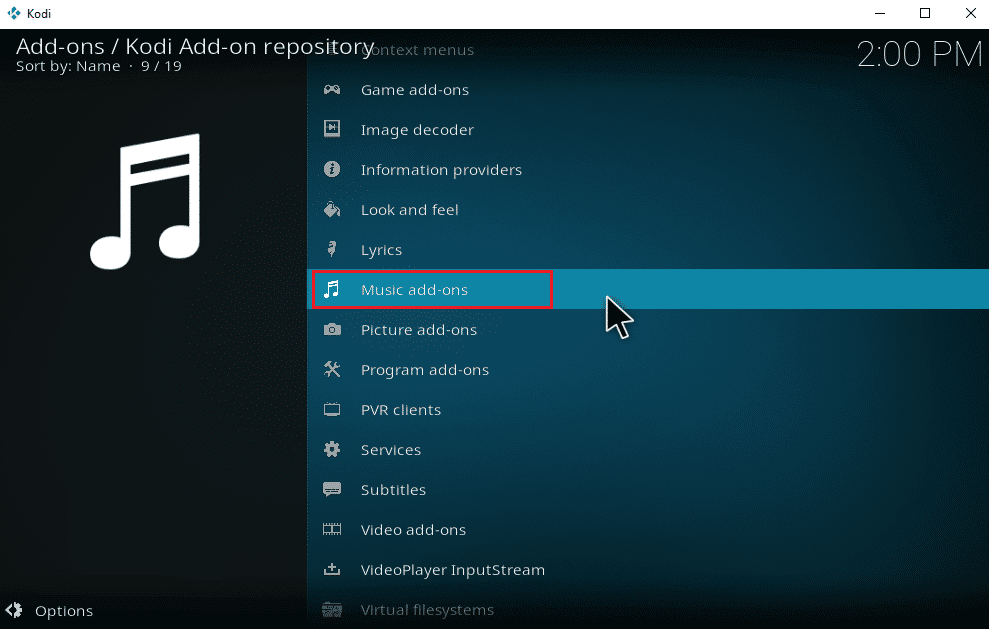Image resolution: width=989 pixels, height=629 pixels.
Task: Open Look and feel category
Action: [648, 209]
